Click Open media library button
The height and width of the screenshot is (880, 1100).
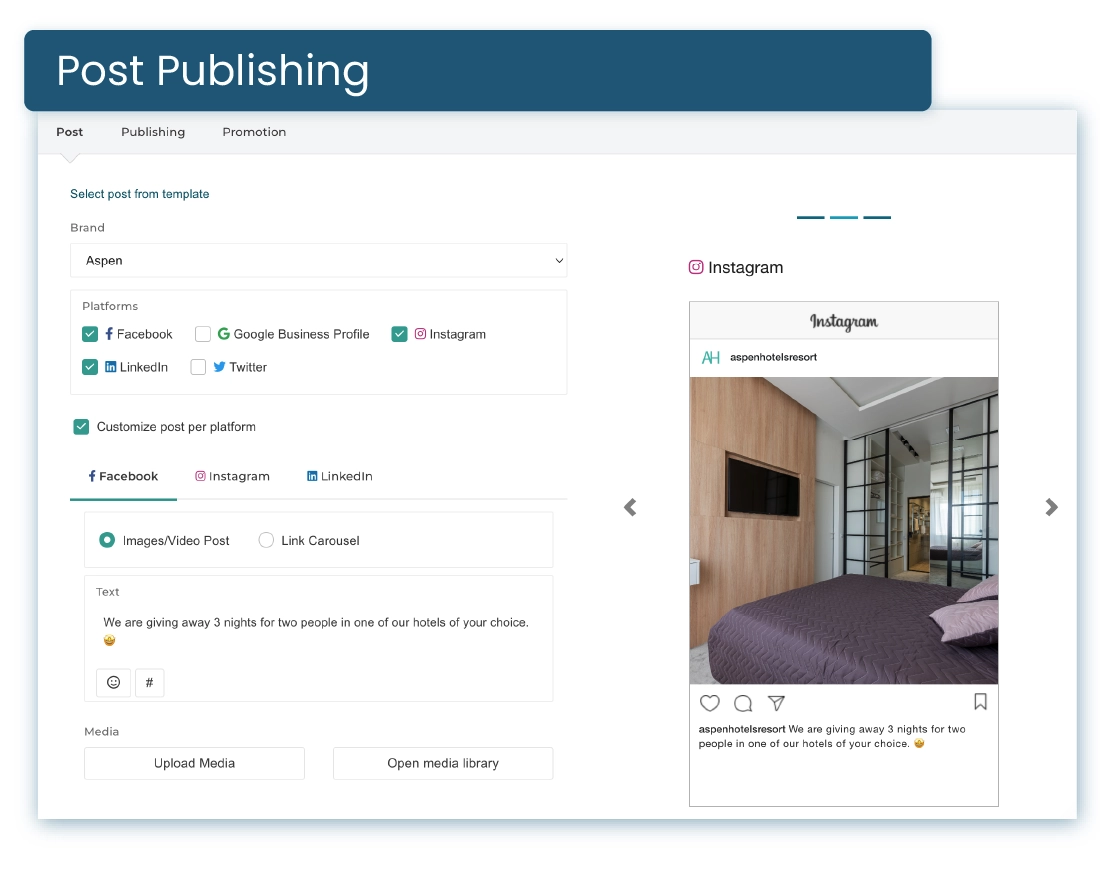coord(443,763)
